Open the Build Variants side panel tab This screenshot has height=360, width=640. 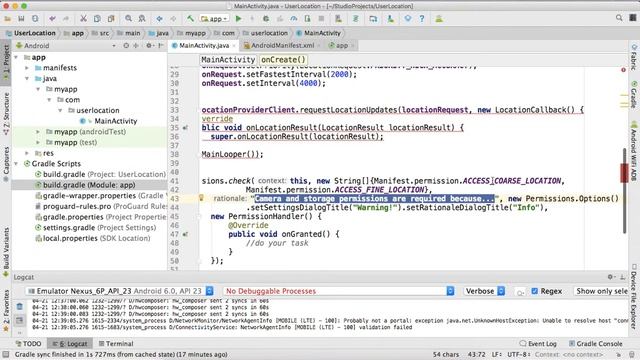(x=6, y=252)
